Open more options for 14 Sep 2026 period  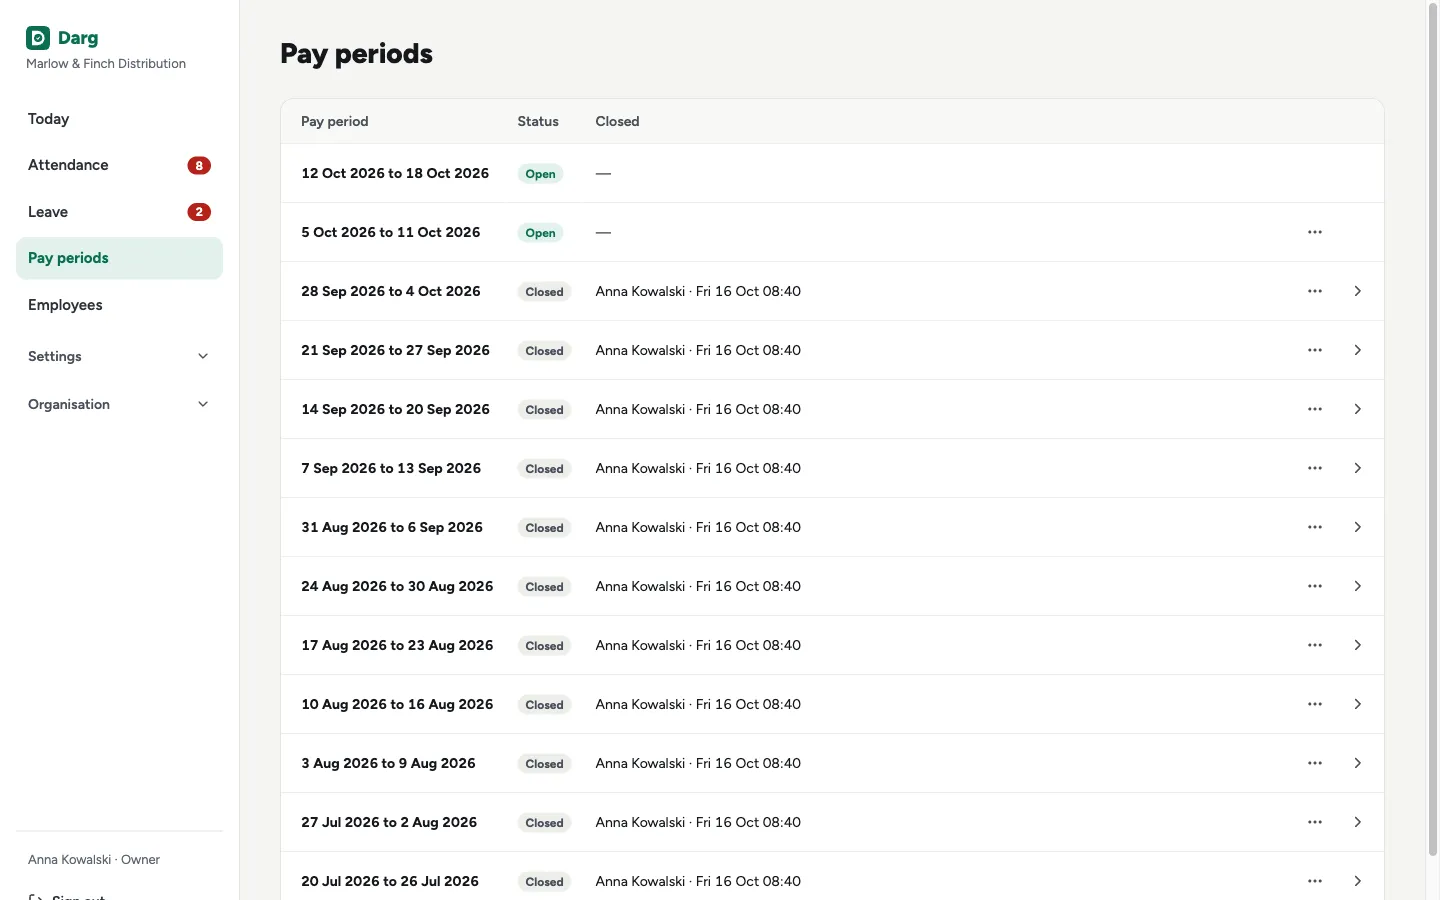[x=1315, y=409]
